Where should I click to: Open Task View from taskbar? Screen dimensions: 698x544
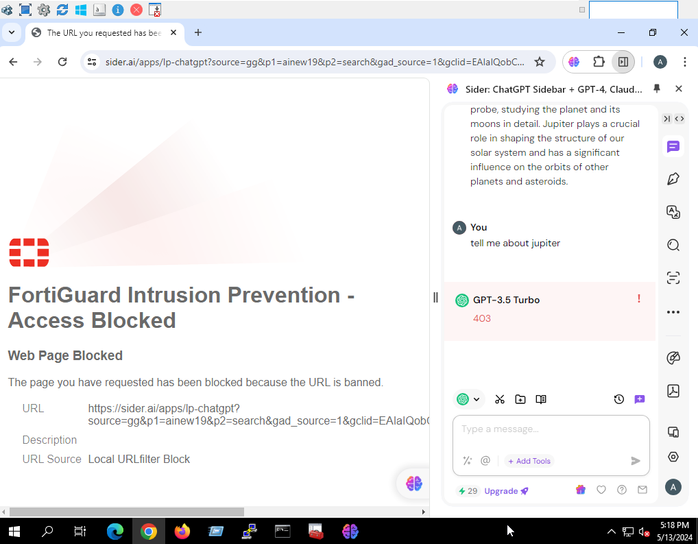click(80, 531)
